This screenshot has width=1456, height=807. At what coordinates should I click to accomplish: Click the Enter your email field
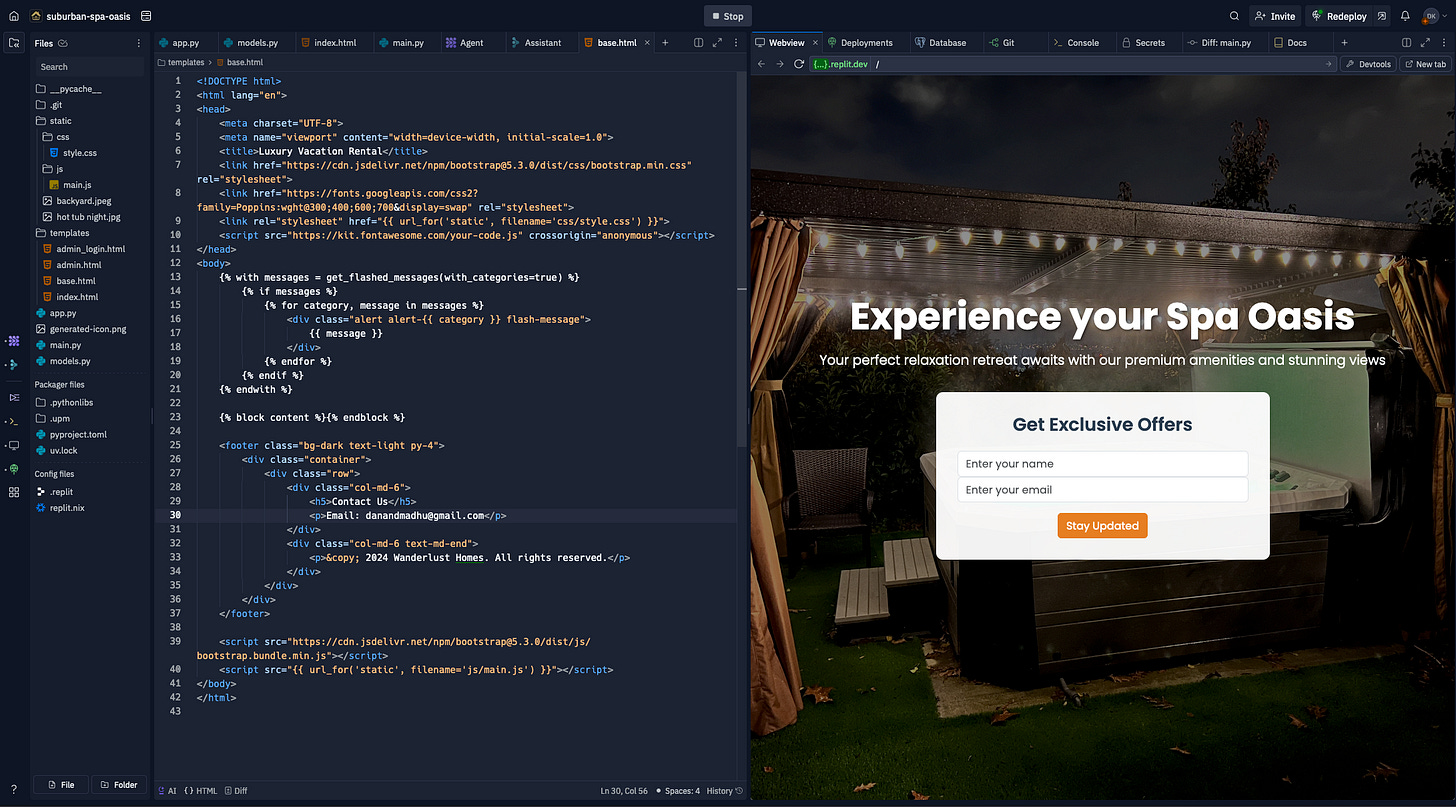tap(1102, 490)
